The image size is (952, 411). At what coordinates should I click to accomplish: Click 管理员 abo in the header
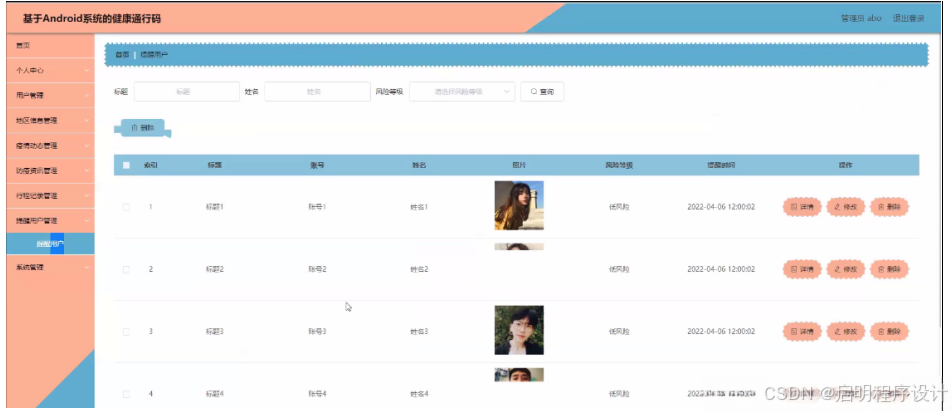coord(861,18)
